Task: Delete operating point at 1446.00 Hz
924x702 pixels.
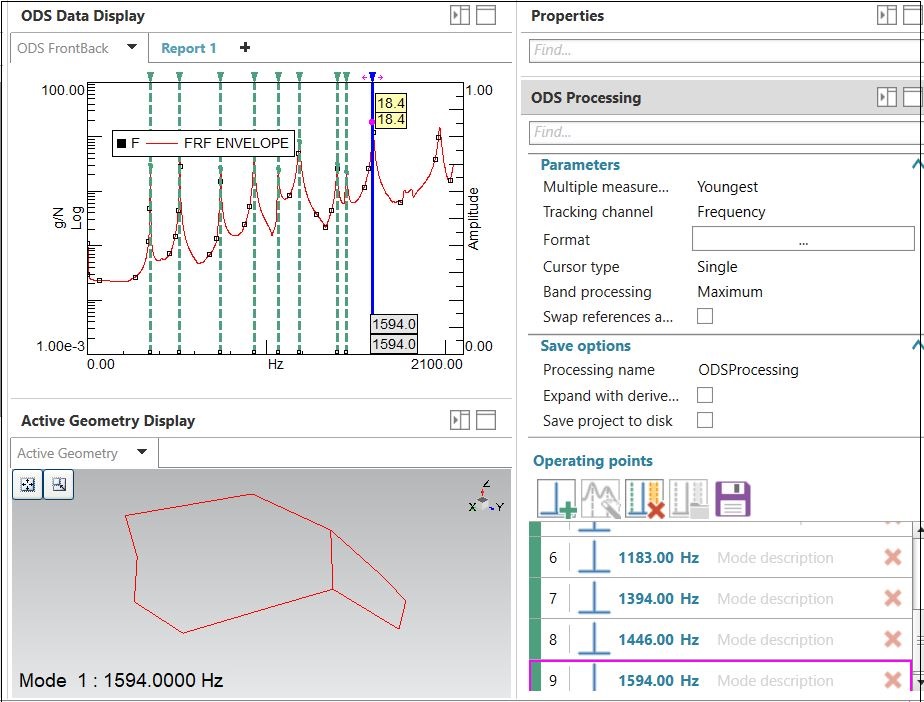Action: coord(891,639)
